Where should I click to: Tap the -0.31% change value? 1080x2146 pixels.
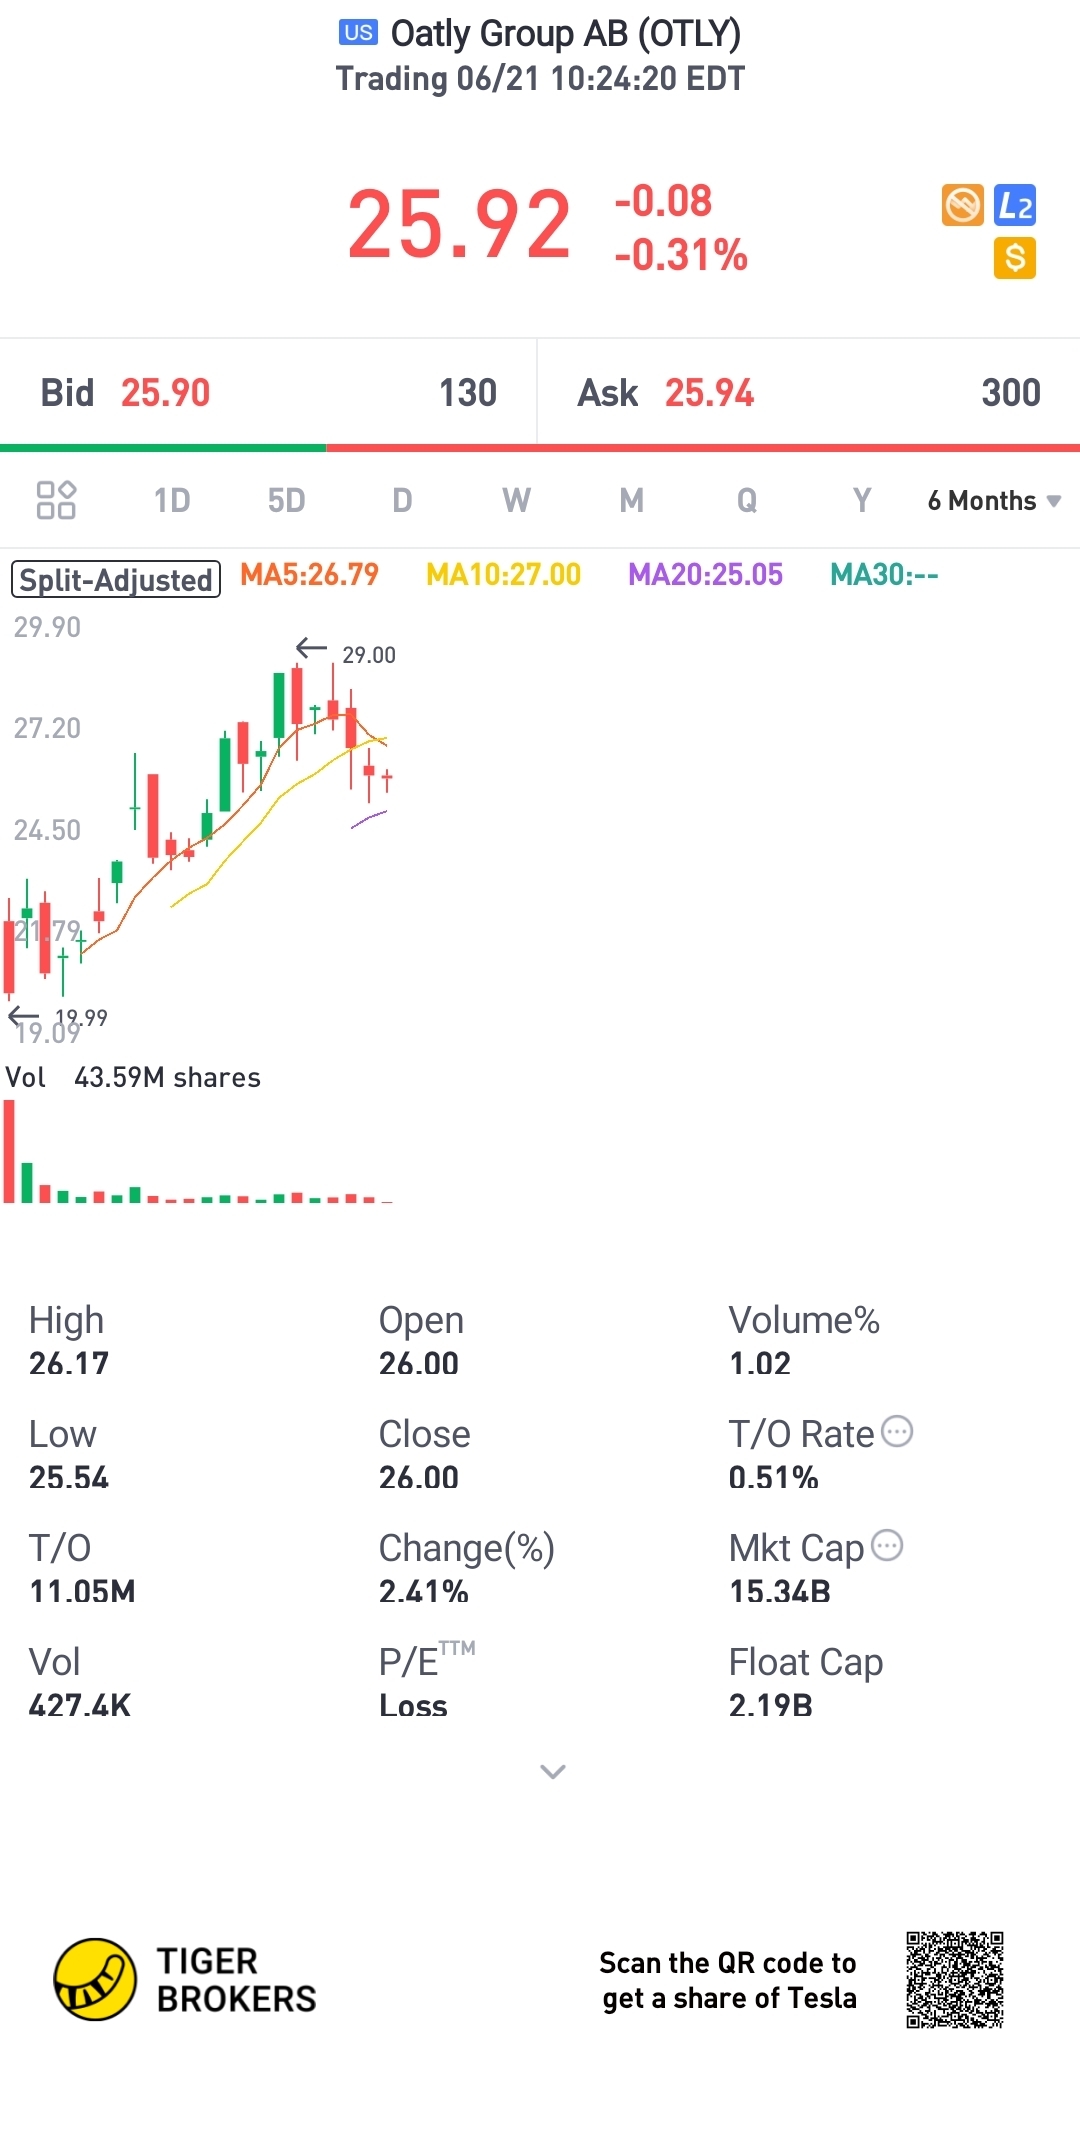click(681, 255)
